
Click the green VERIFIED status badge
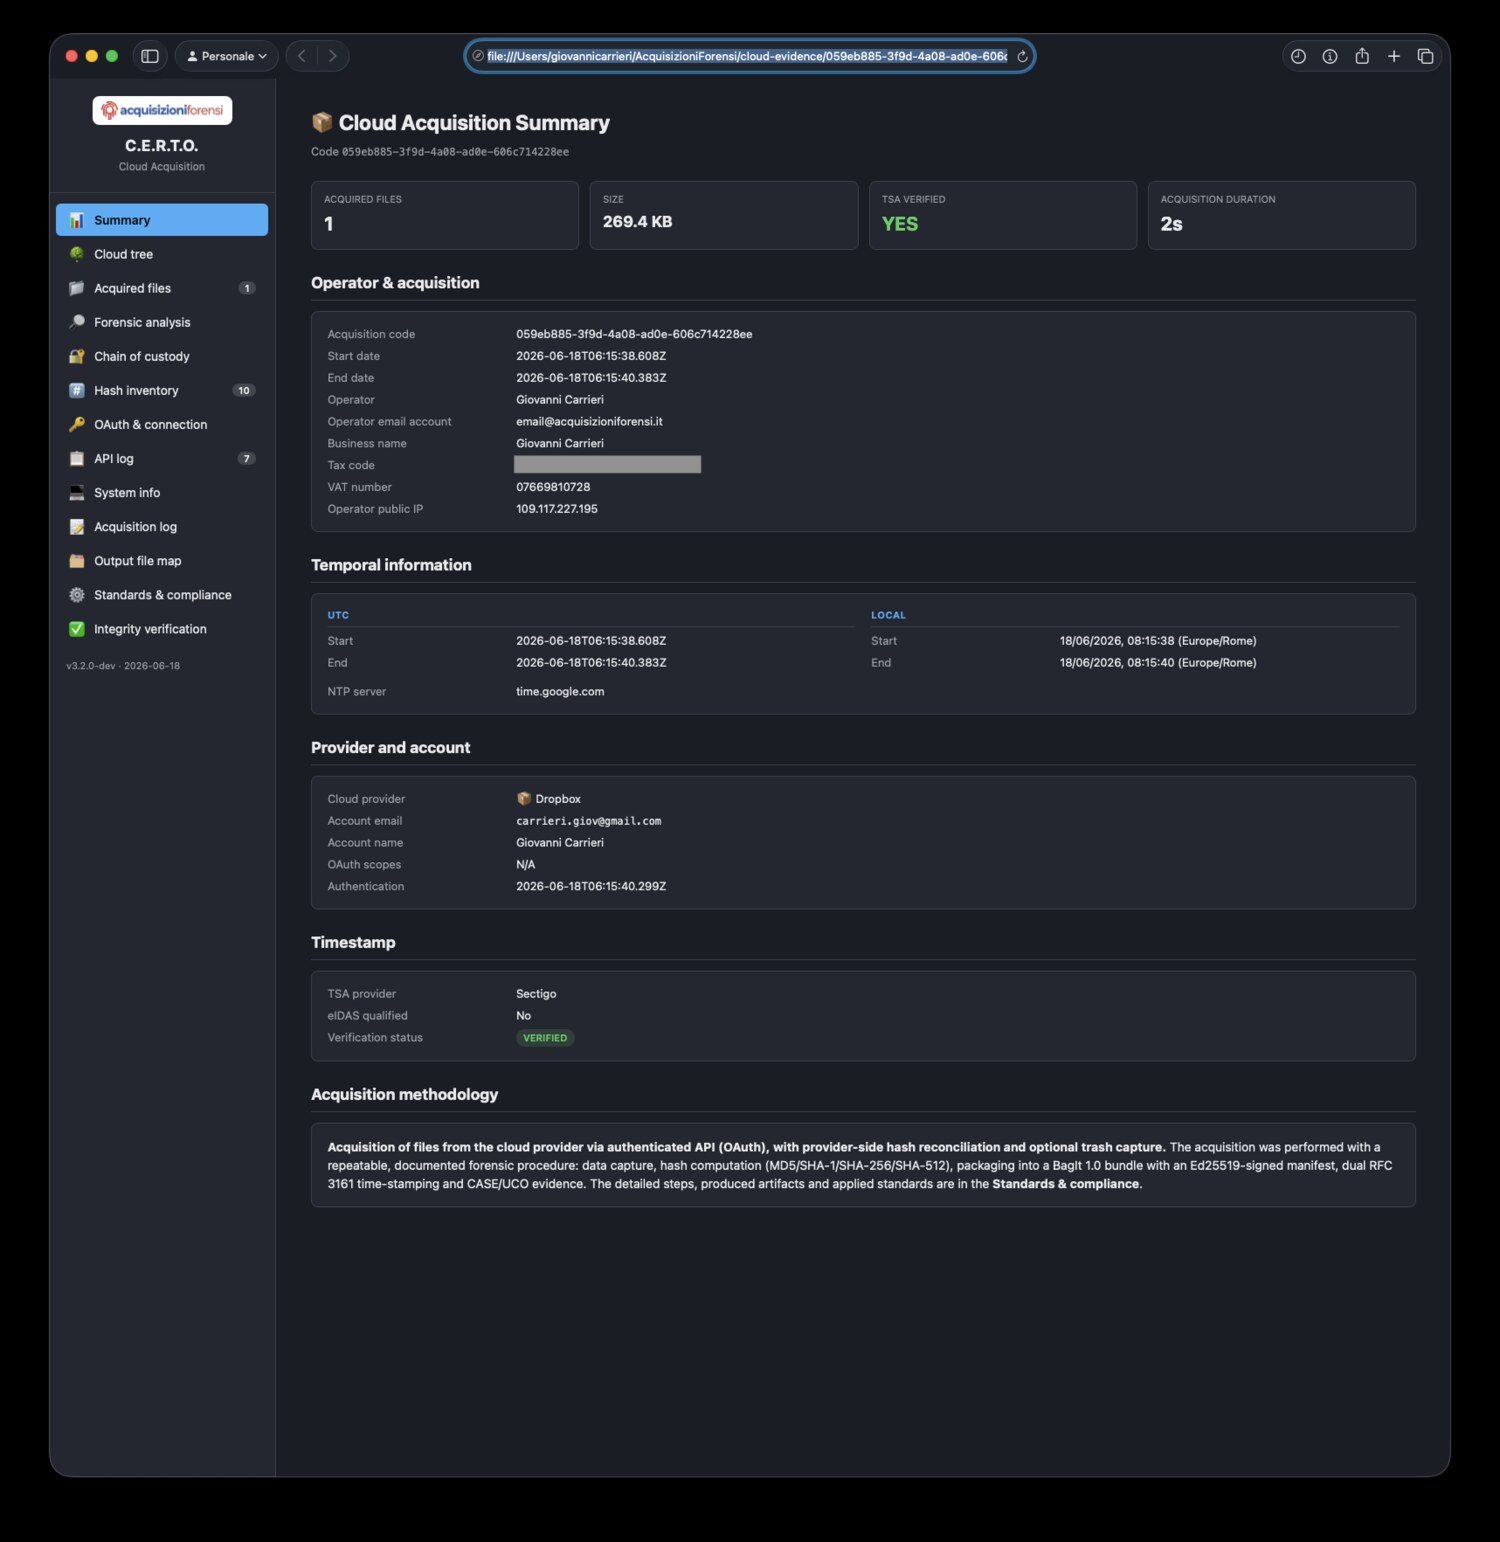[545, 1038]
